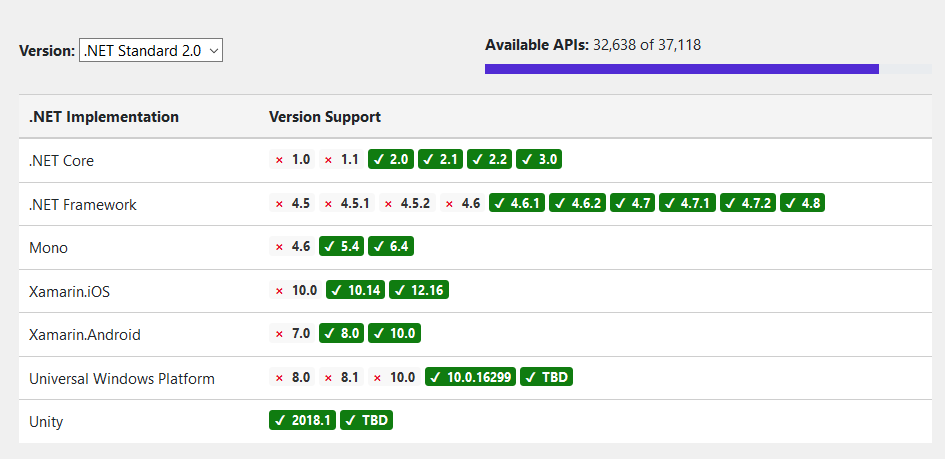
Task: Click the Universal Windows Platform 10.0 unsupported badge
Action: [x=395, y=377]
